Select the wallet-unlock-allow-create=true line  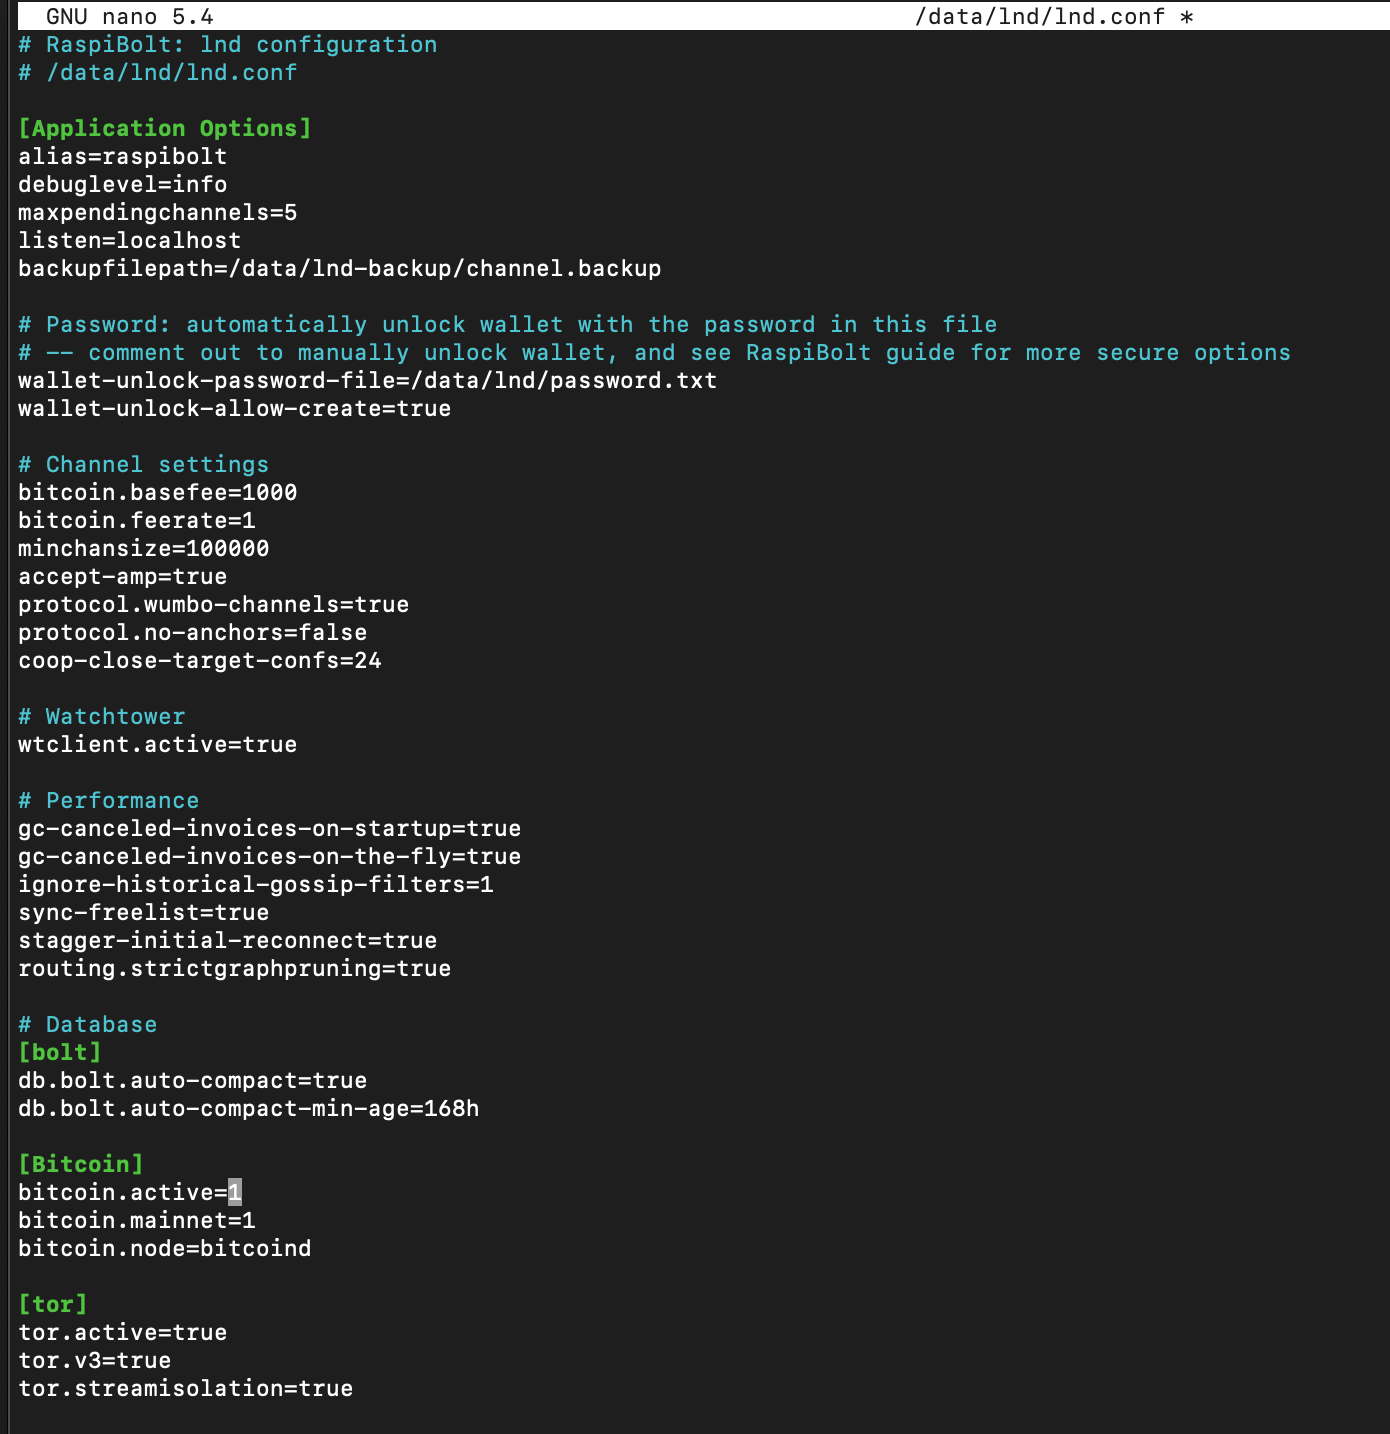[x=235, y=408]
